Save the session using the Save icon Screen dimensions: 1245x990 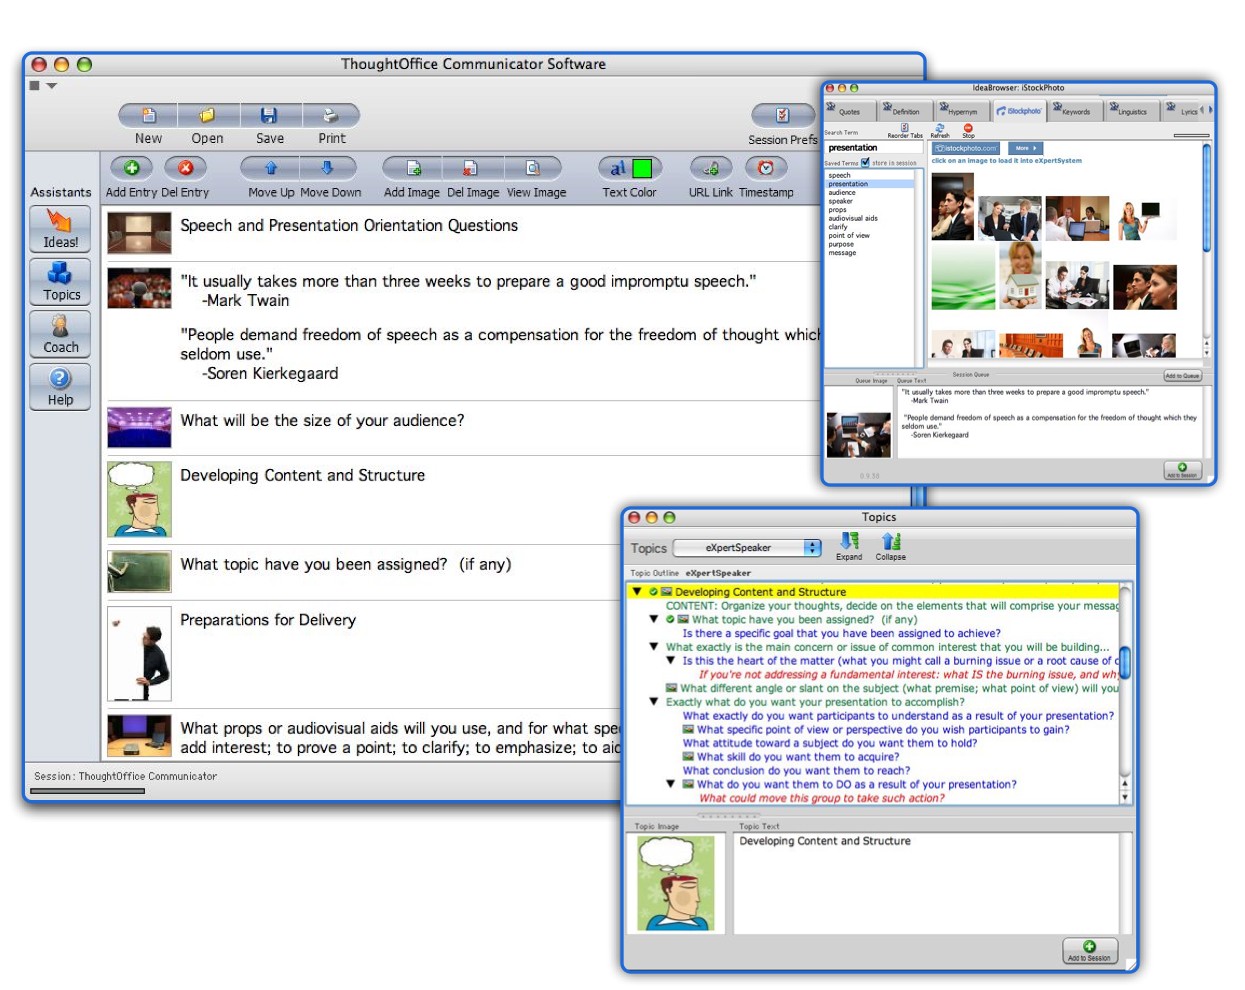click(269, 116)
